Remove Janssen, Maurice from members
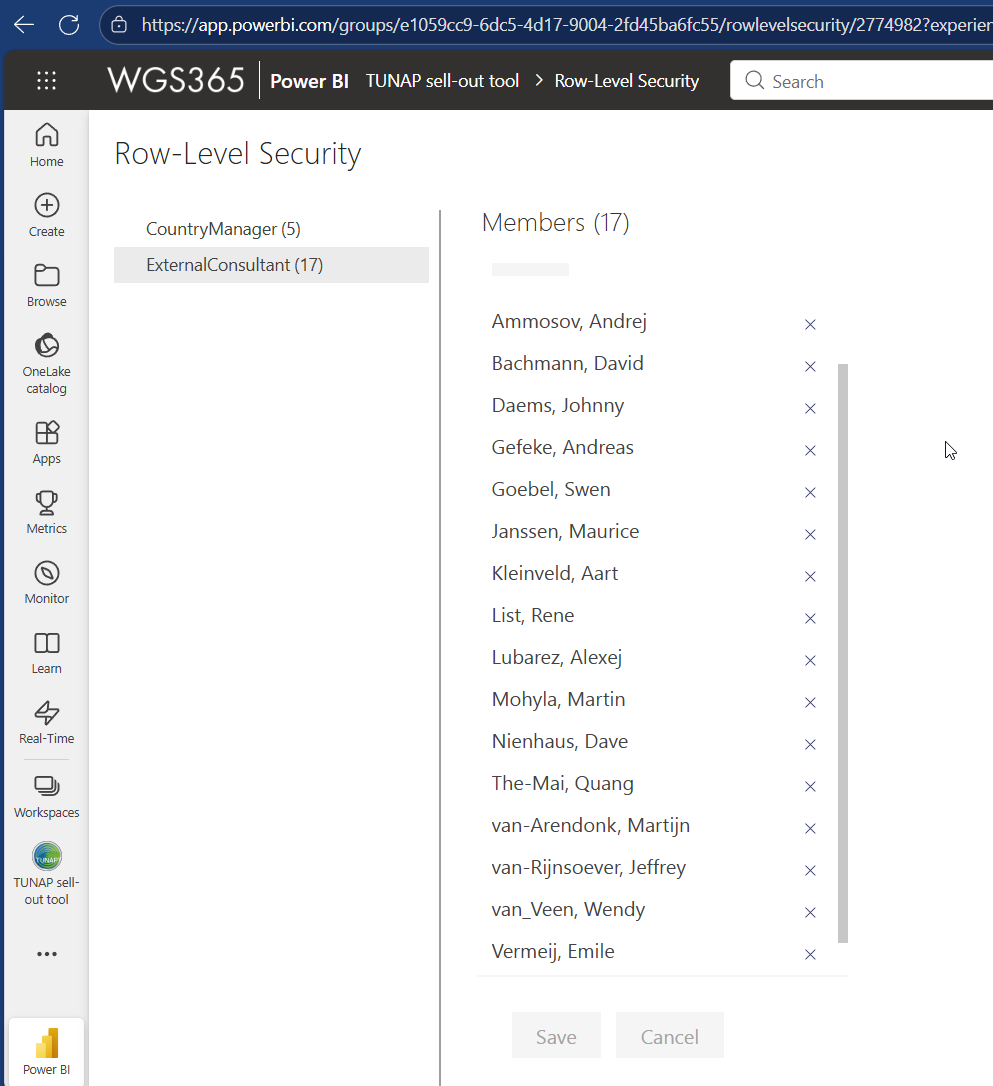 [x=810, y=535]
